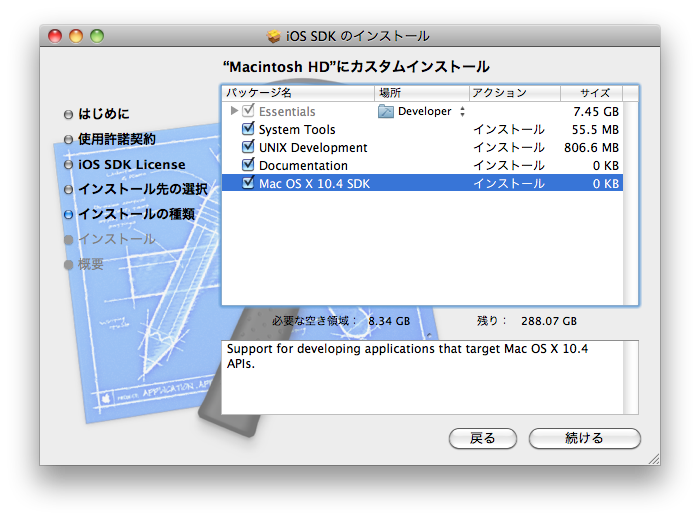The height and width of the screenshot is (520, 700).
Task: Click the パッケージ名 column header
Action: tap(298, 93)
